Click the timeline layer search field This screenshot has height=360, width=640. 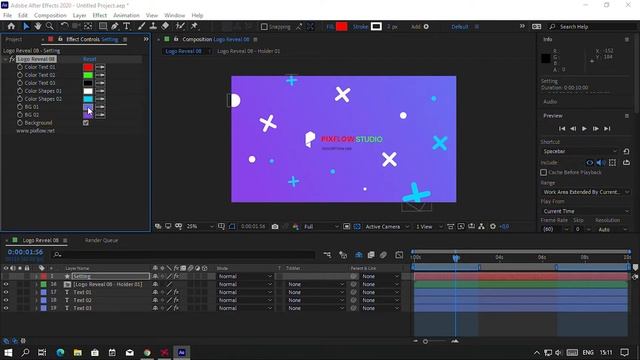(184, 255)
